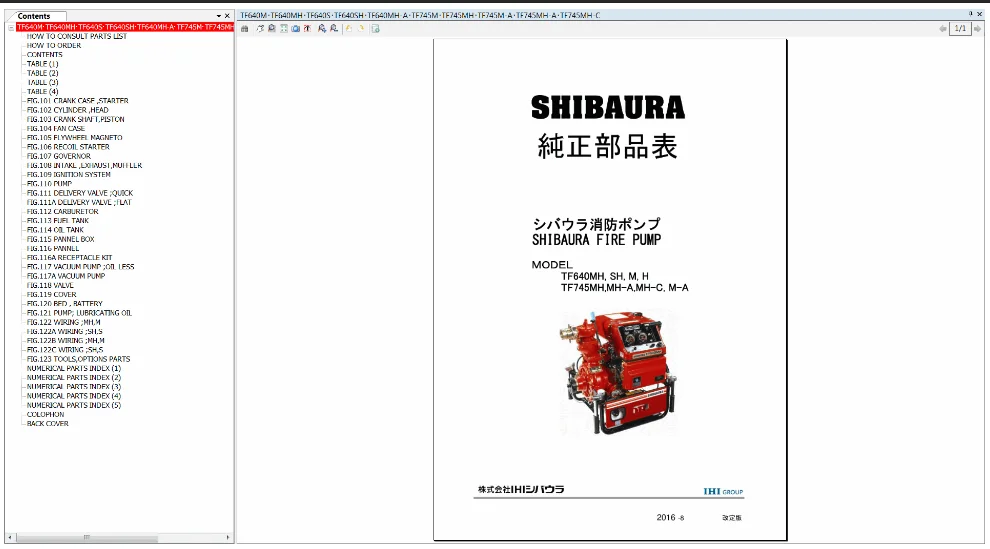The width and height of the screenshot is (990, 549).
Task: Collapse the TF640M root tree node
Action: pos(11,27)
